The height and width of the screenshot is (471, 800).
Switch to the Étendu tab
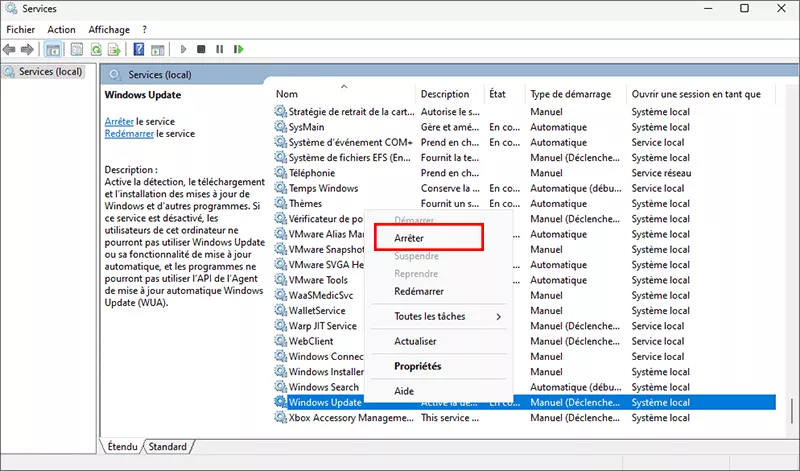point(122,447)
